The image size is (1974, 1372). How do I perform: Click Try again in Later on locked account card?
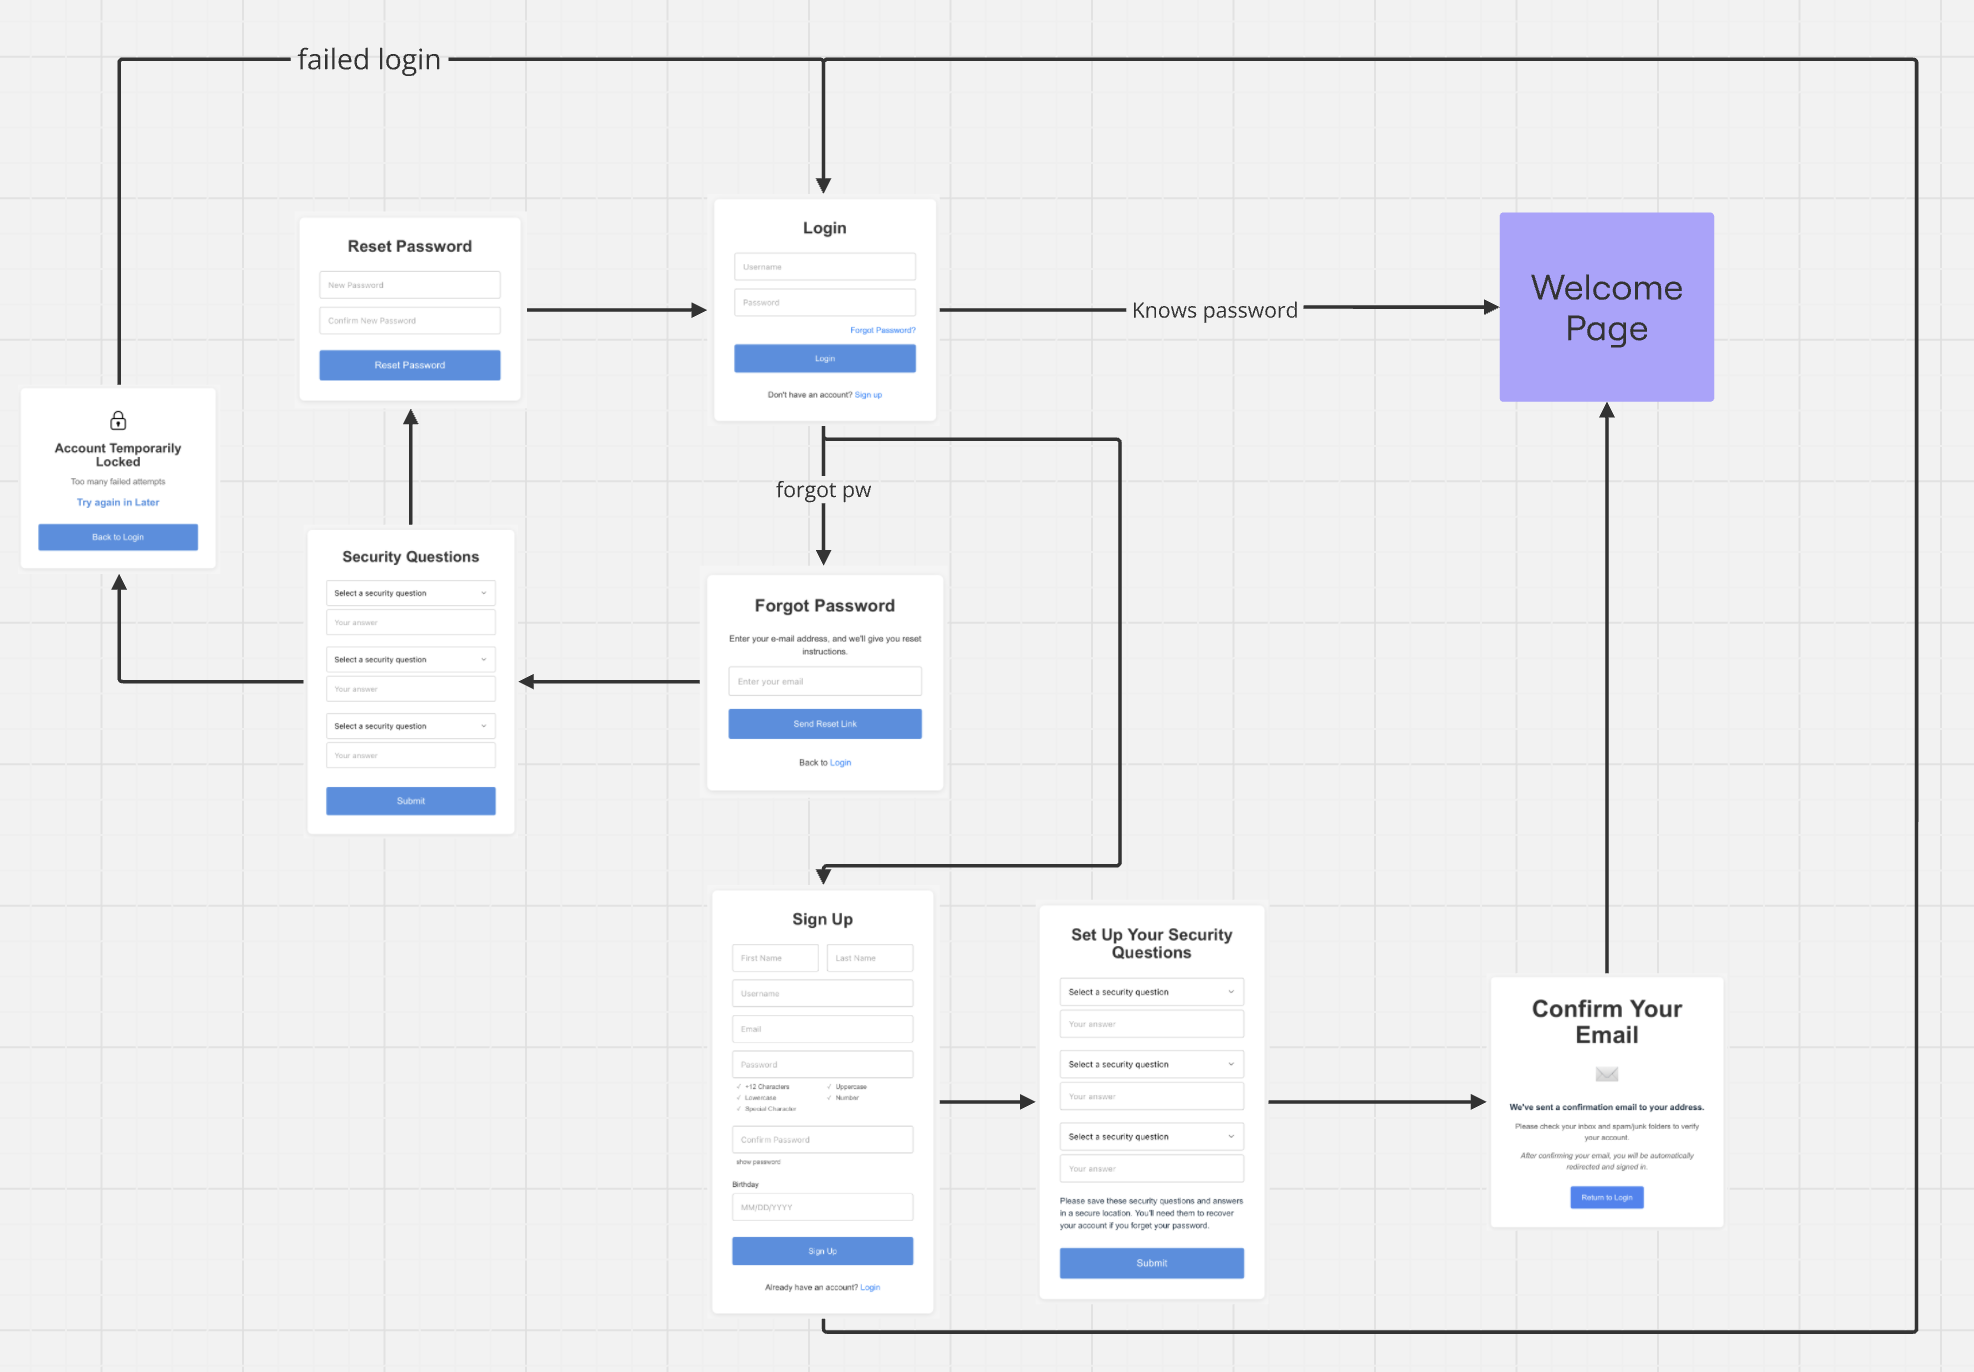click(x=117, y=502)
